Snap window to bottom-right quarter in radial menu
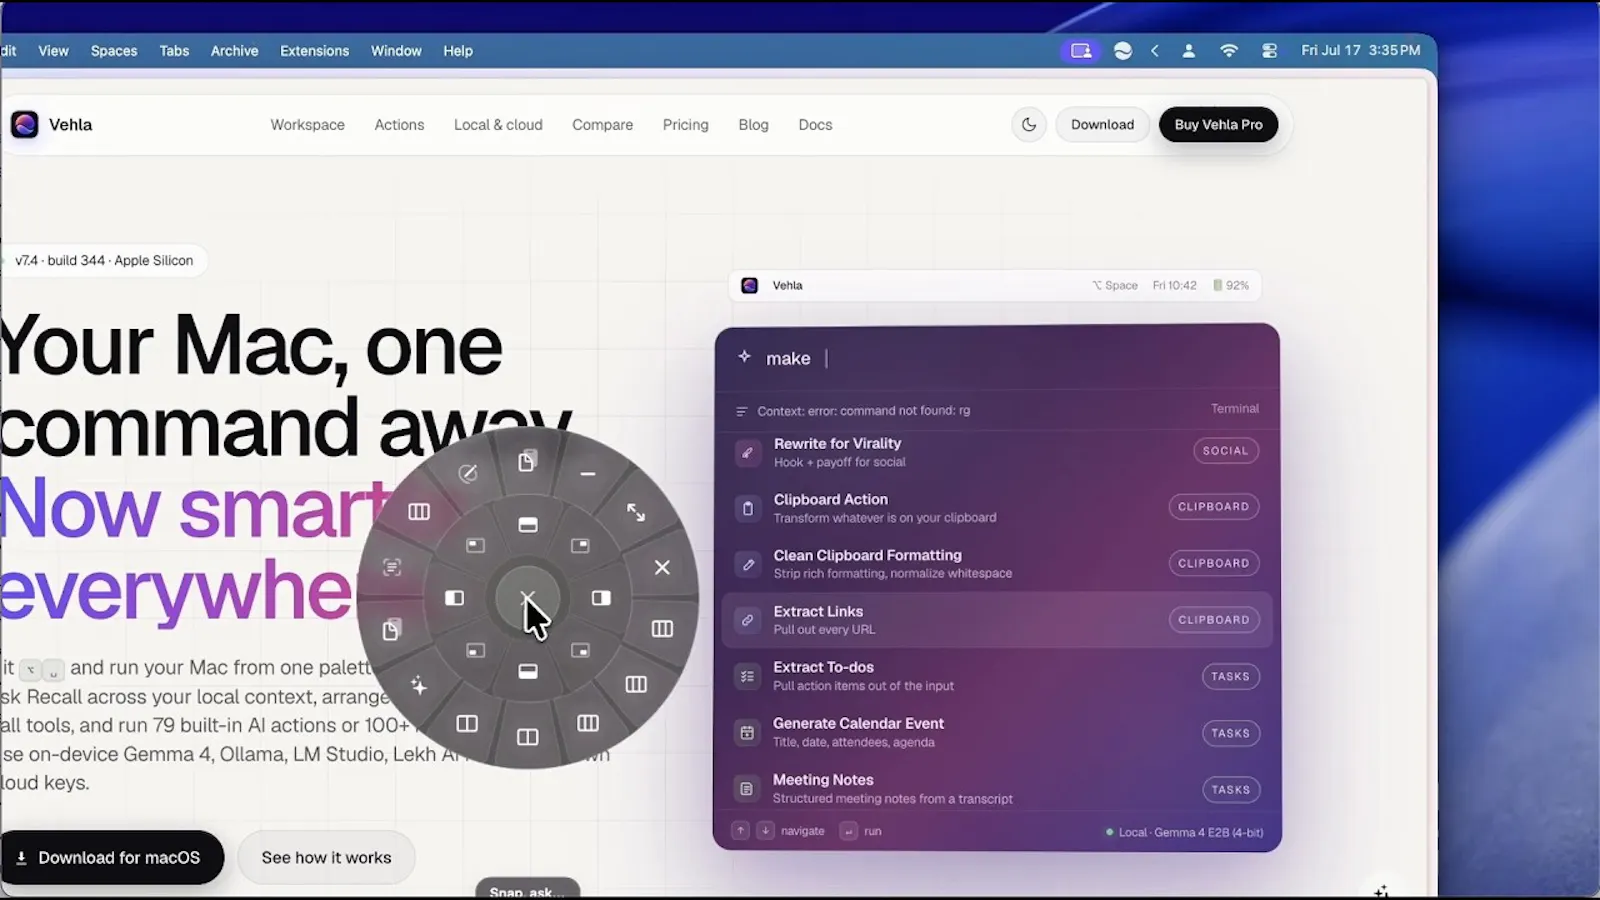Image resolution: width=1600 pixels, height=900 pixels. pyautogui.click(x=580, y=650)
